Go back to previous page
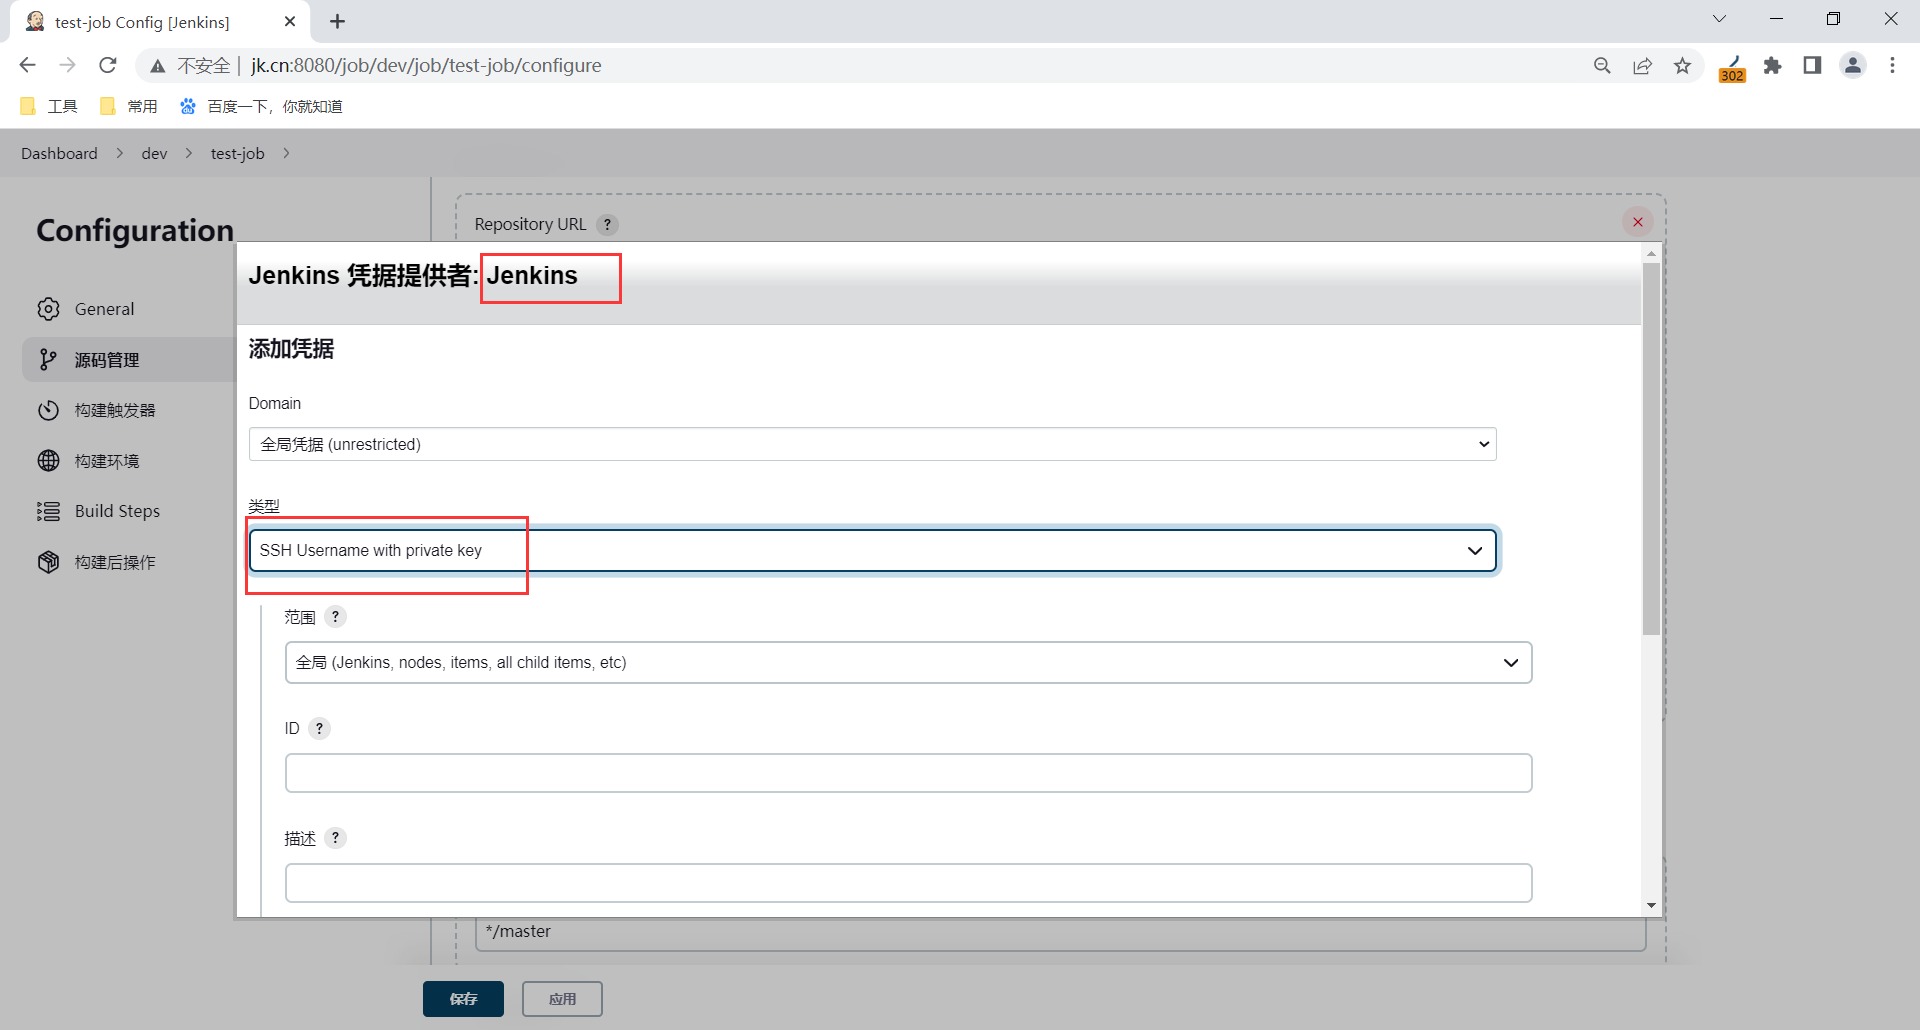1920x1030 pixels. [27, 65]
